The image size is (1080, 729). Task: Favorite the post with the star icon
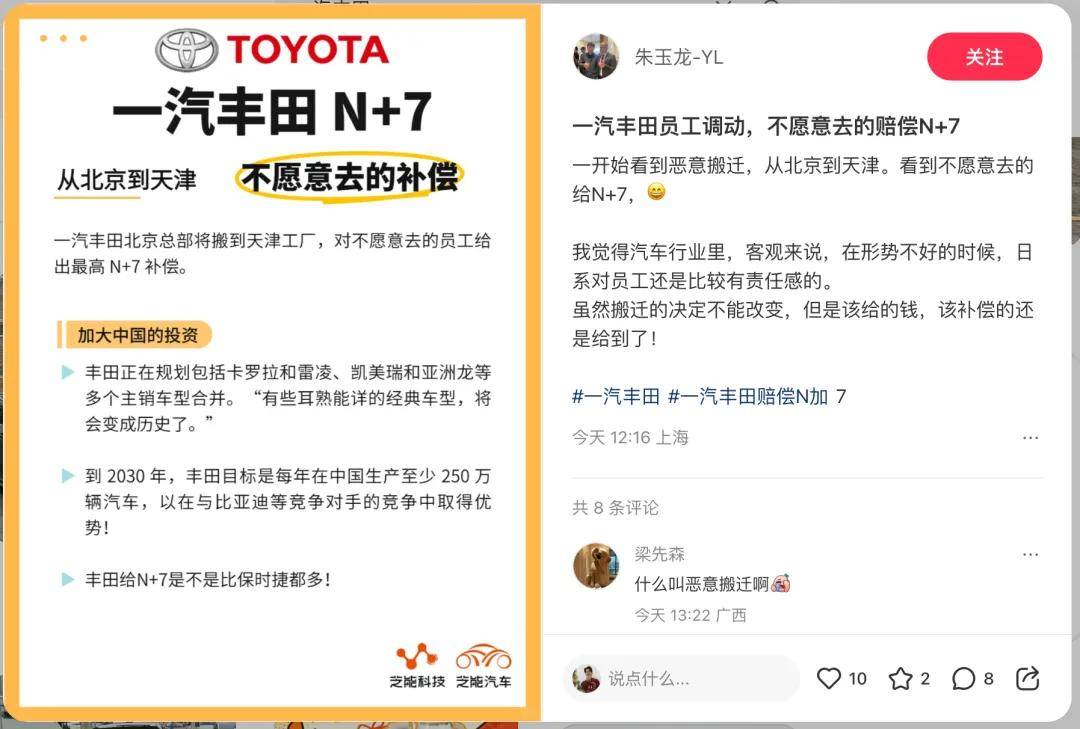tap(900, 679)
